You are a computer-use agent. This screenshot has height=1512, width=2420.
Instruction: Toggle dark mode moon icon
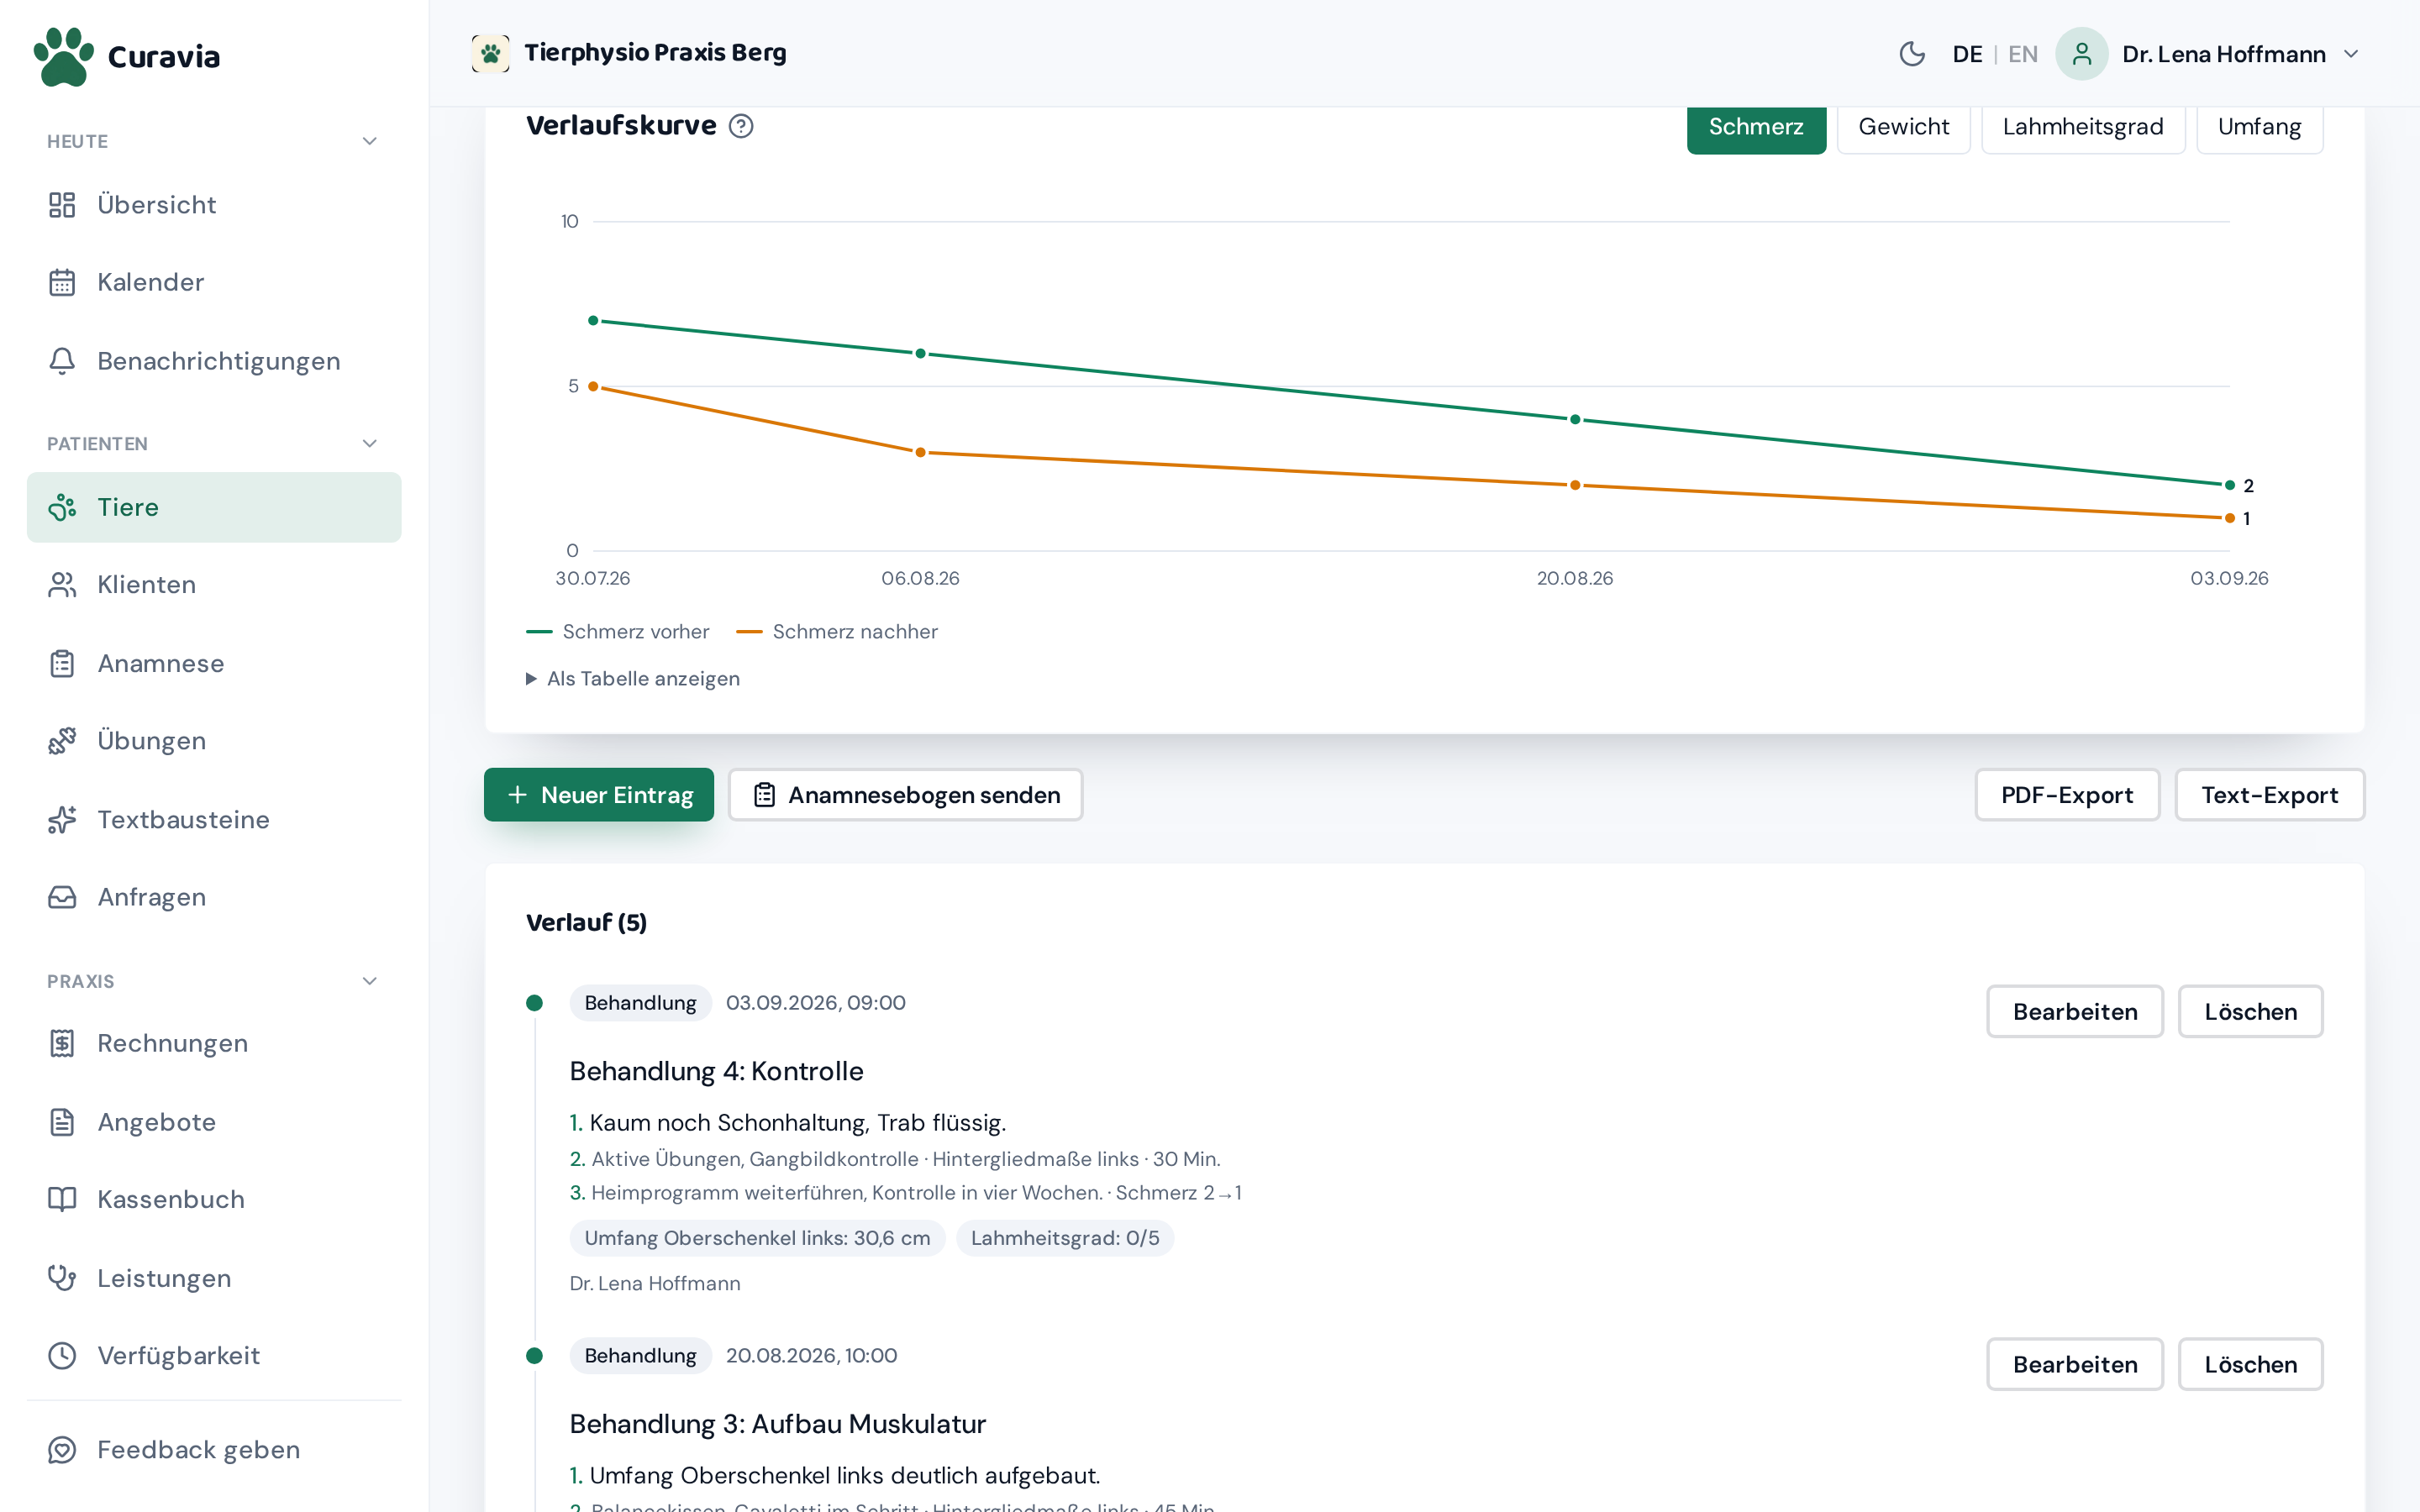click(x=1912, y=54)
